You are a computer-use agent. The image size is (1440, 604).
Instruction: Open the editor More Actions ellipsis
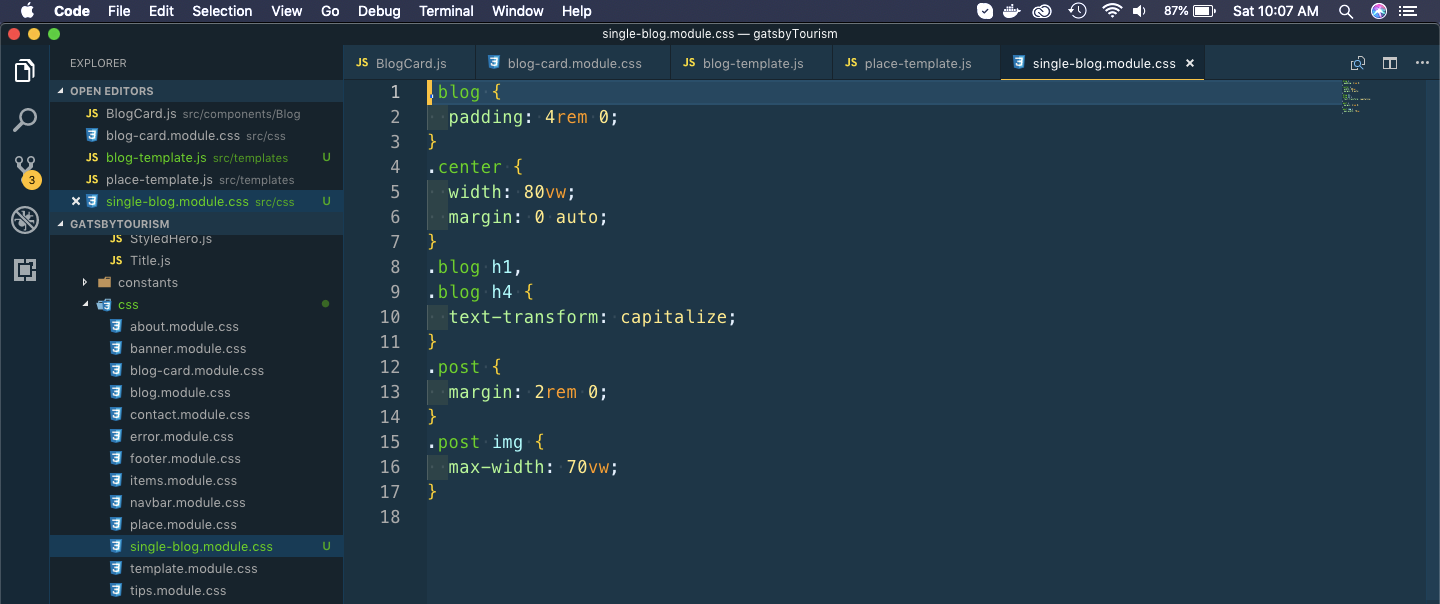[x=1422, y=63]
